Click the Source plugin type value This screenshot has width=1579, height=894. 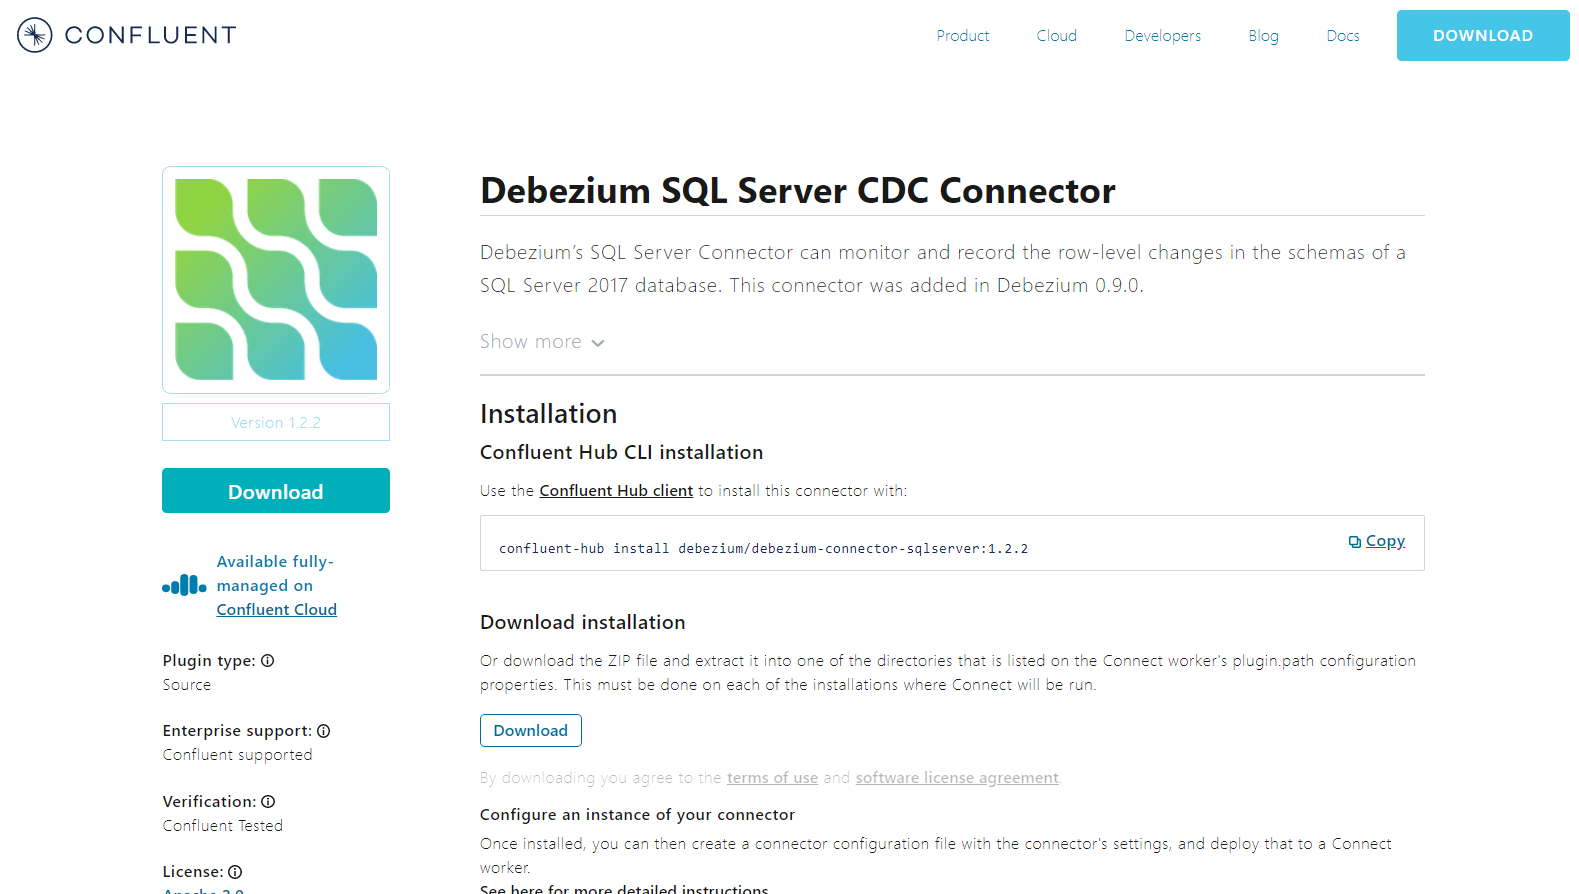click(x=187, y=685)
